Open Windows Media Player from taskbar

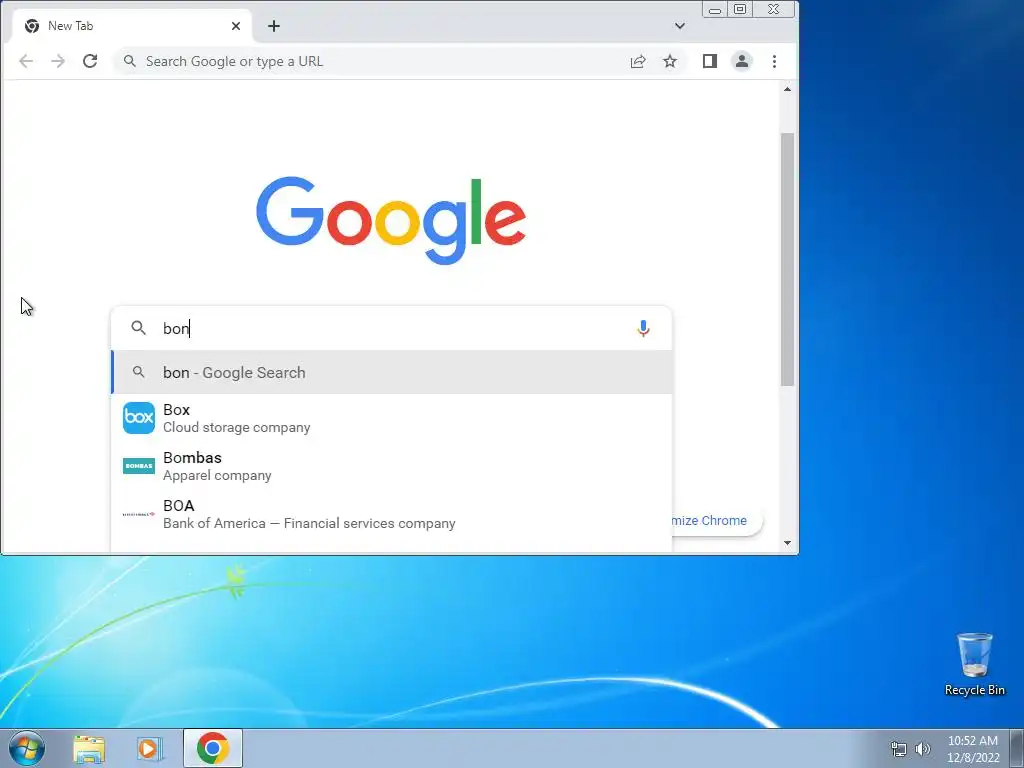click(150, 748)
